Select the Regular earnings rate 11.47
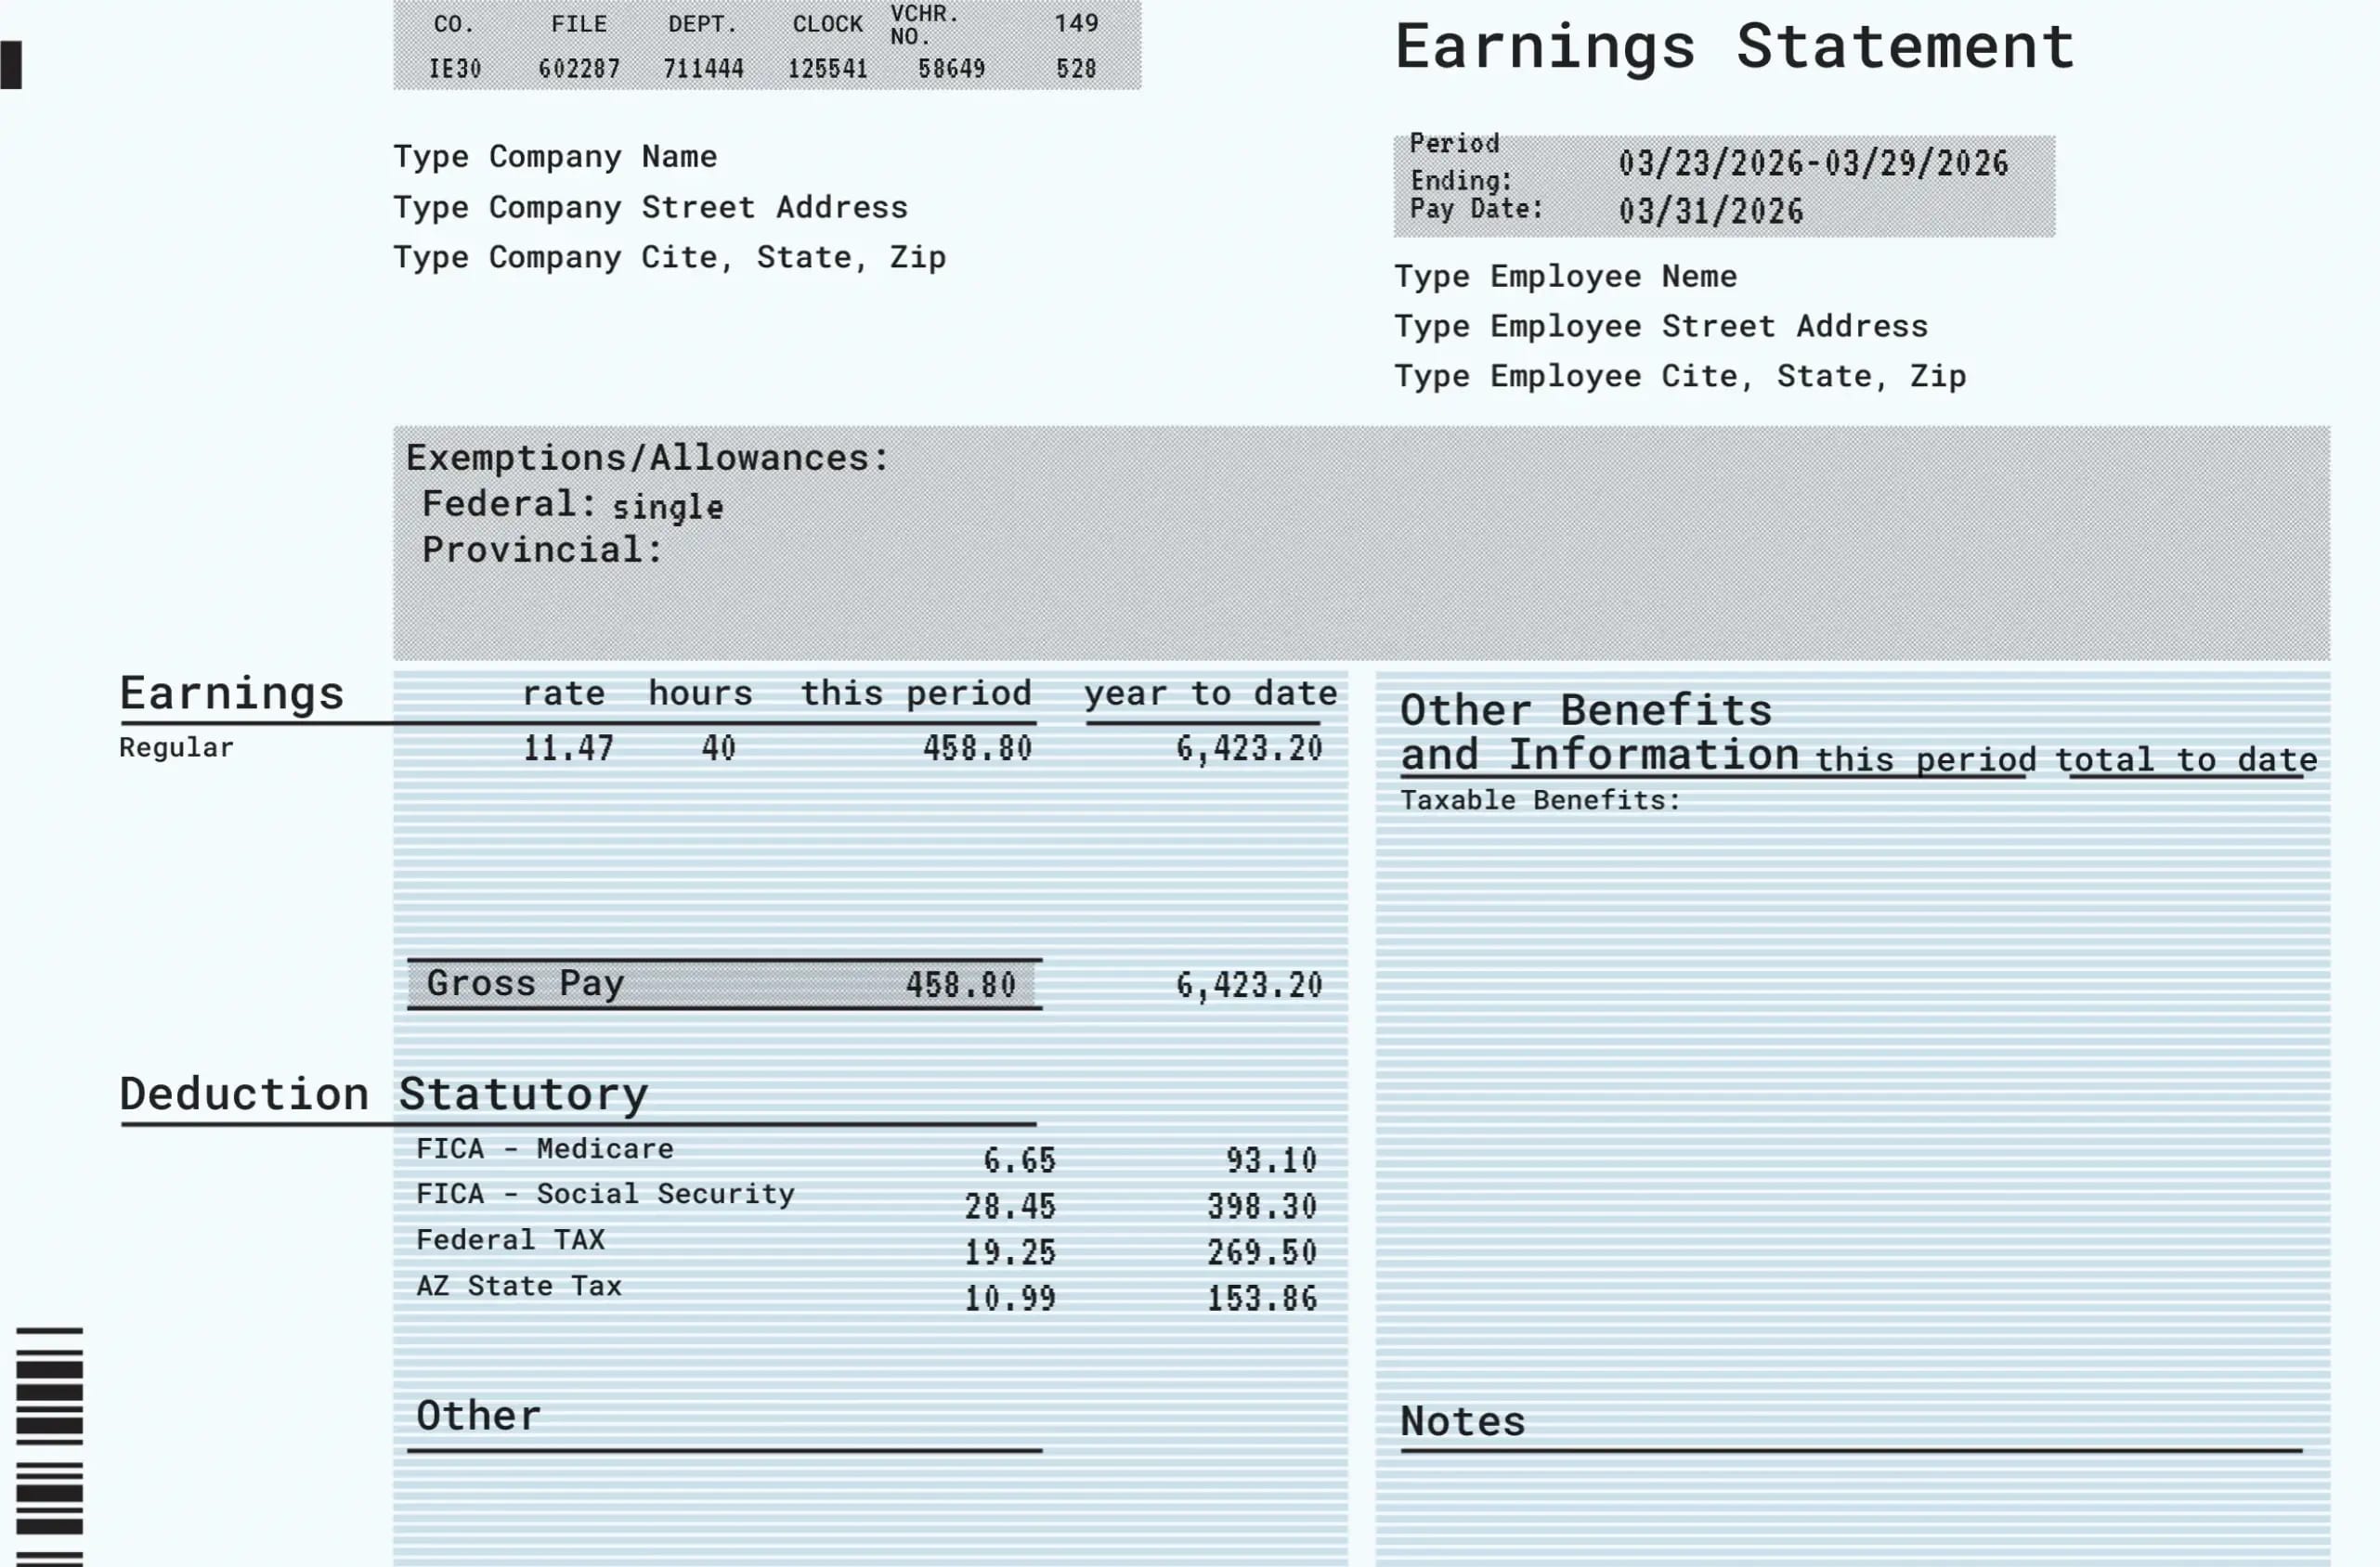 [x=568, y=748]
